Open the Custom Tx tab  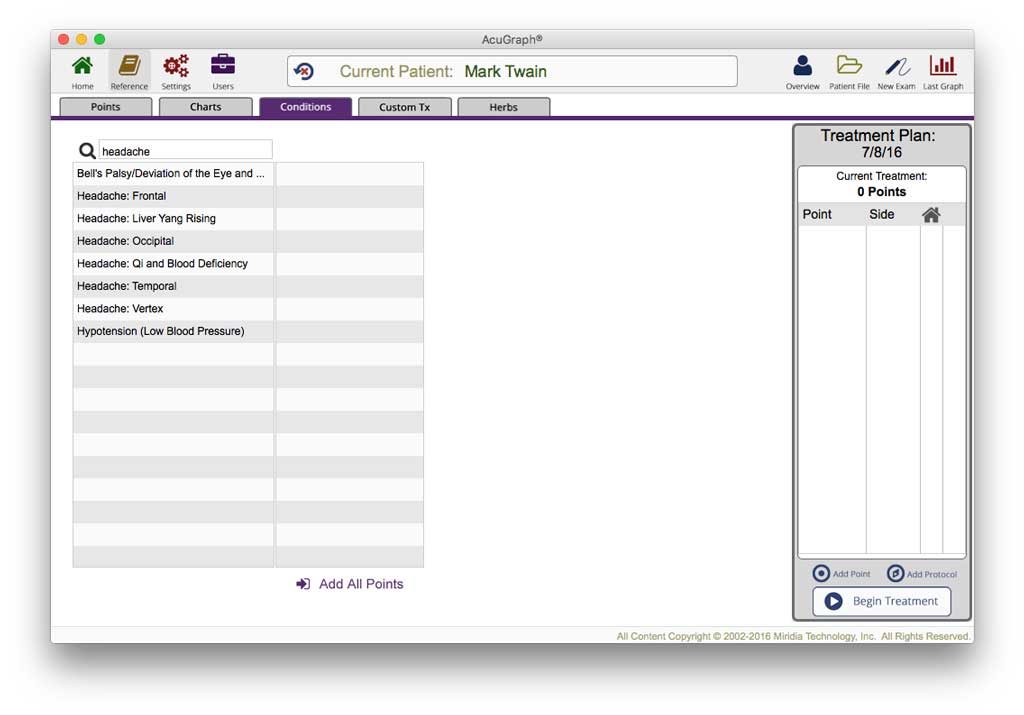(405, 107)
